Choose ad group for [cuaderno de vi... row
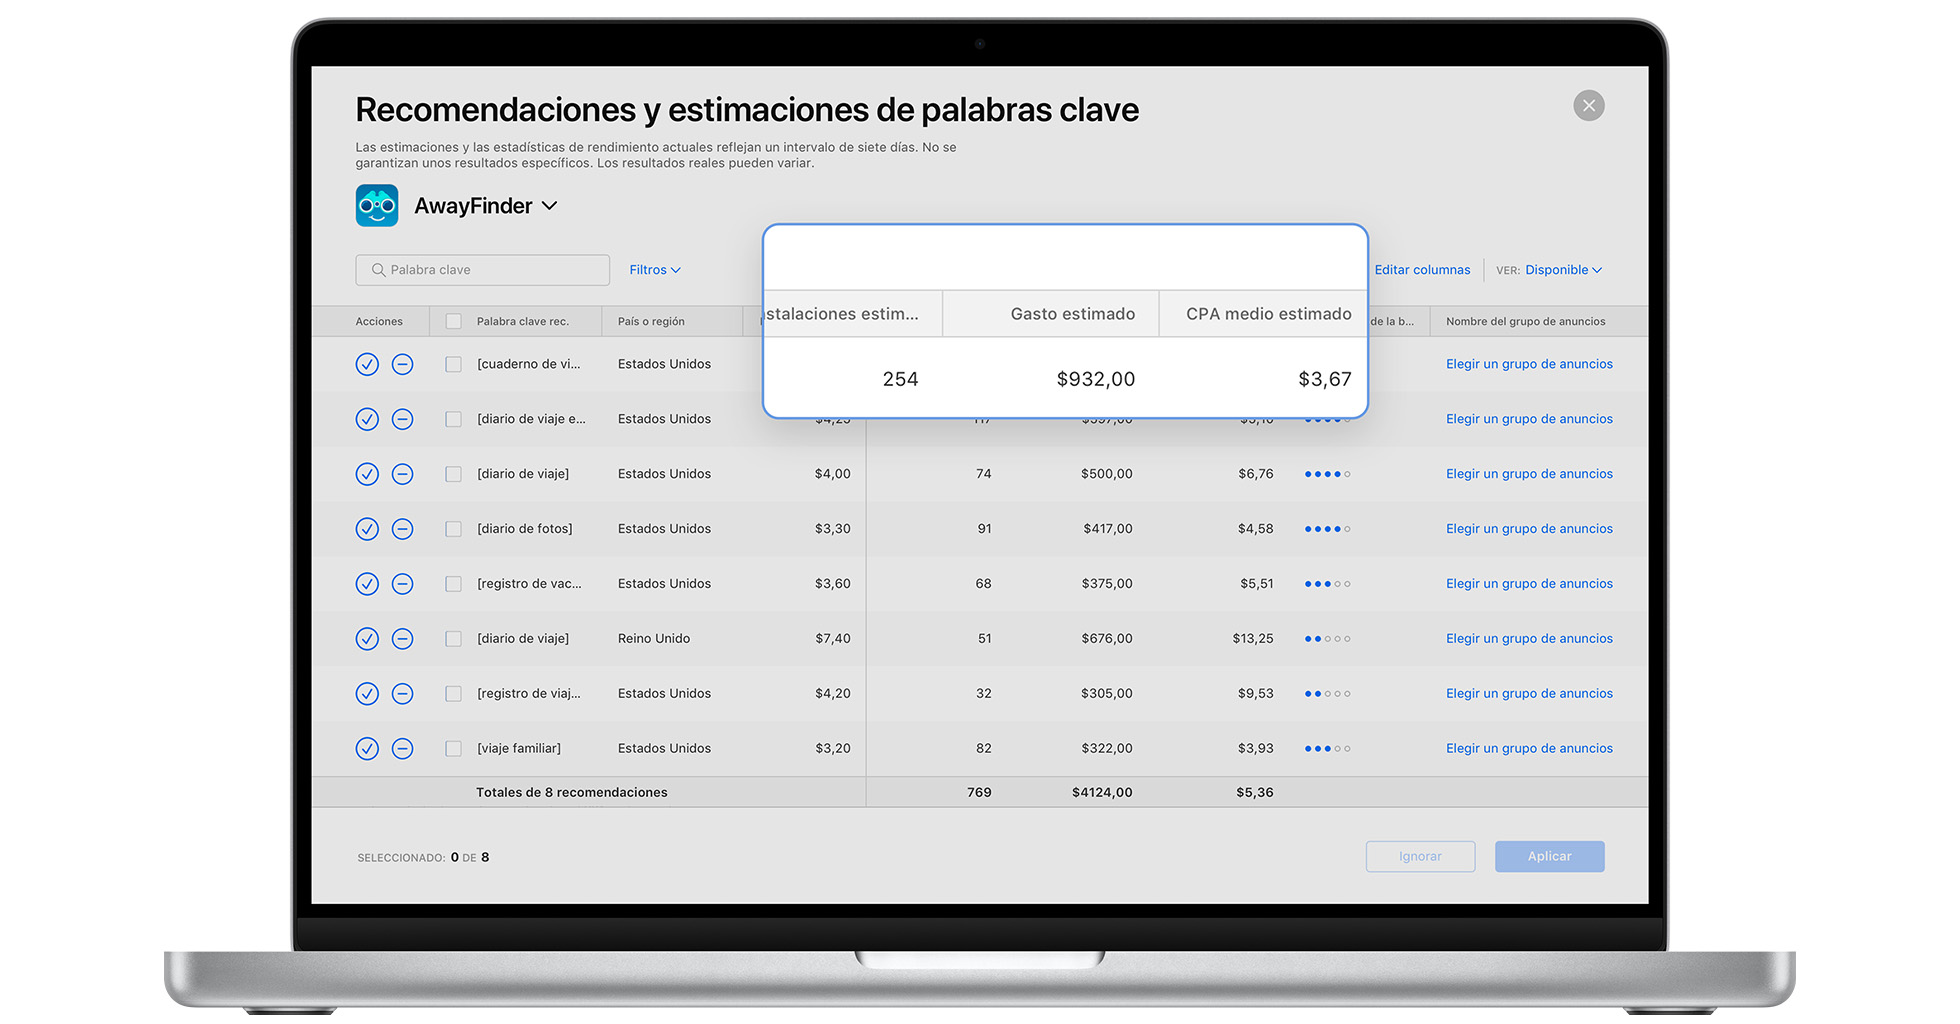This screenshot has height=1024, width=1960. tap(1529, 364)
